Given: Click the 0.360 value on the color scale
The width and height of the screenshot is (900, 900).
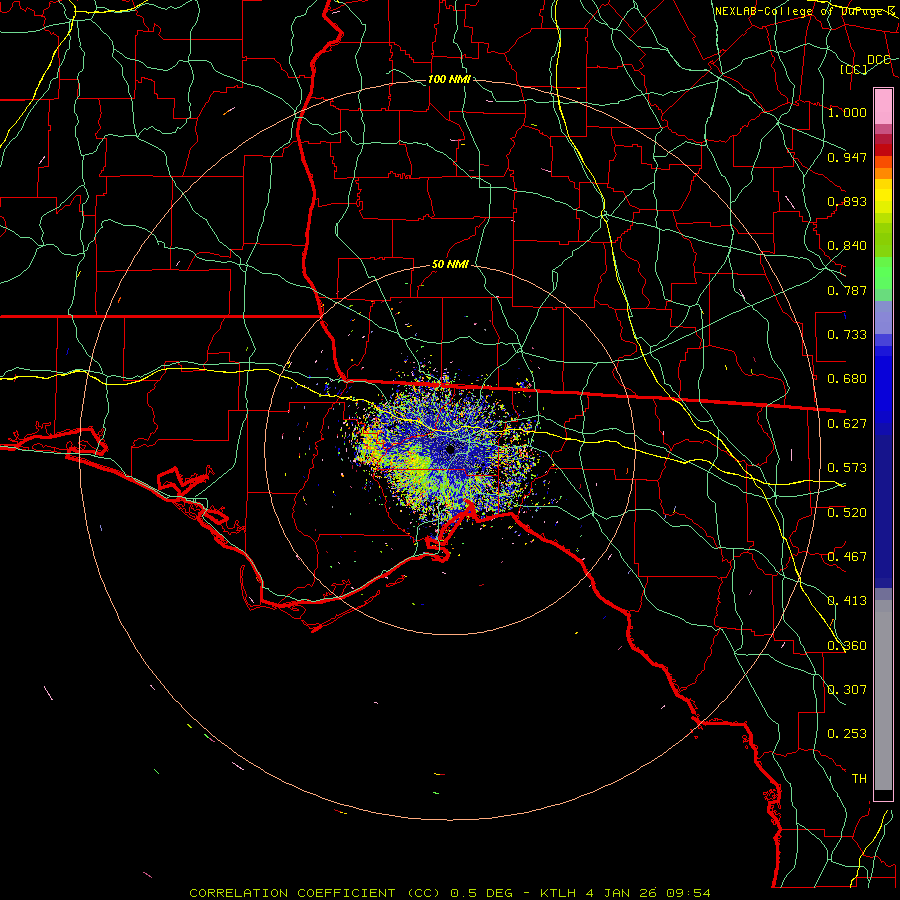Looking at the screenshot, I should pos(847,646).
